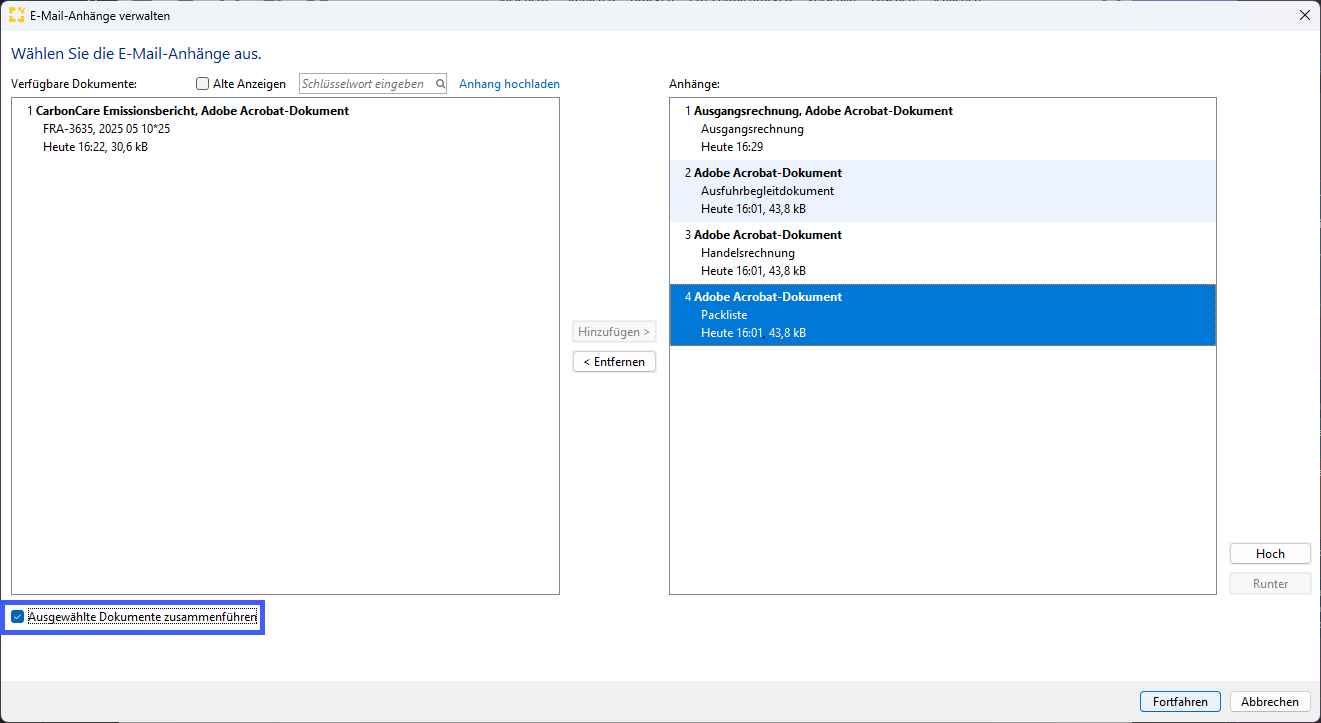Viewport: 1321px width, 723px height.
Task: Select the Ausfuhrbegleitdokument attachment
Action: click(x=942, y=191)
